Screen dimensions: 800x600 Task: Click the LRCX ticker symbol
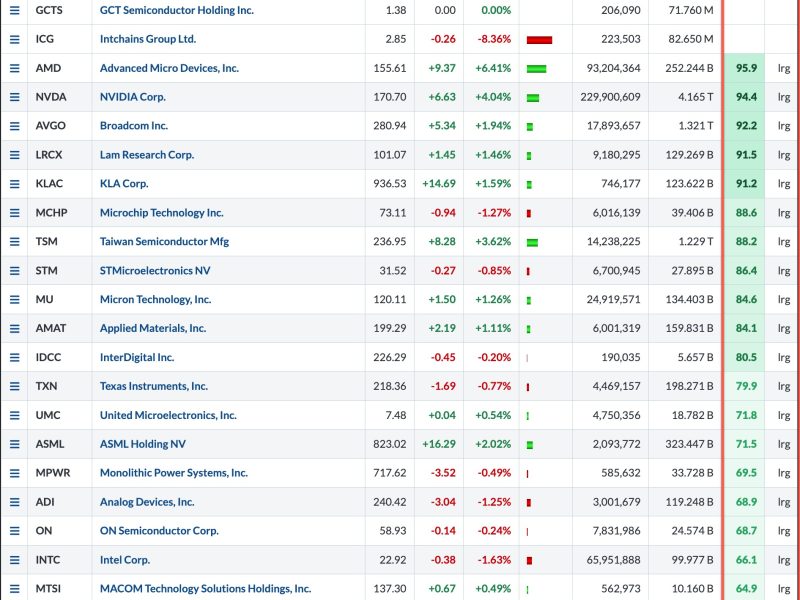click(x=50, y=155)
